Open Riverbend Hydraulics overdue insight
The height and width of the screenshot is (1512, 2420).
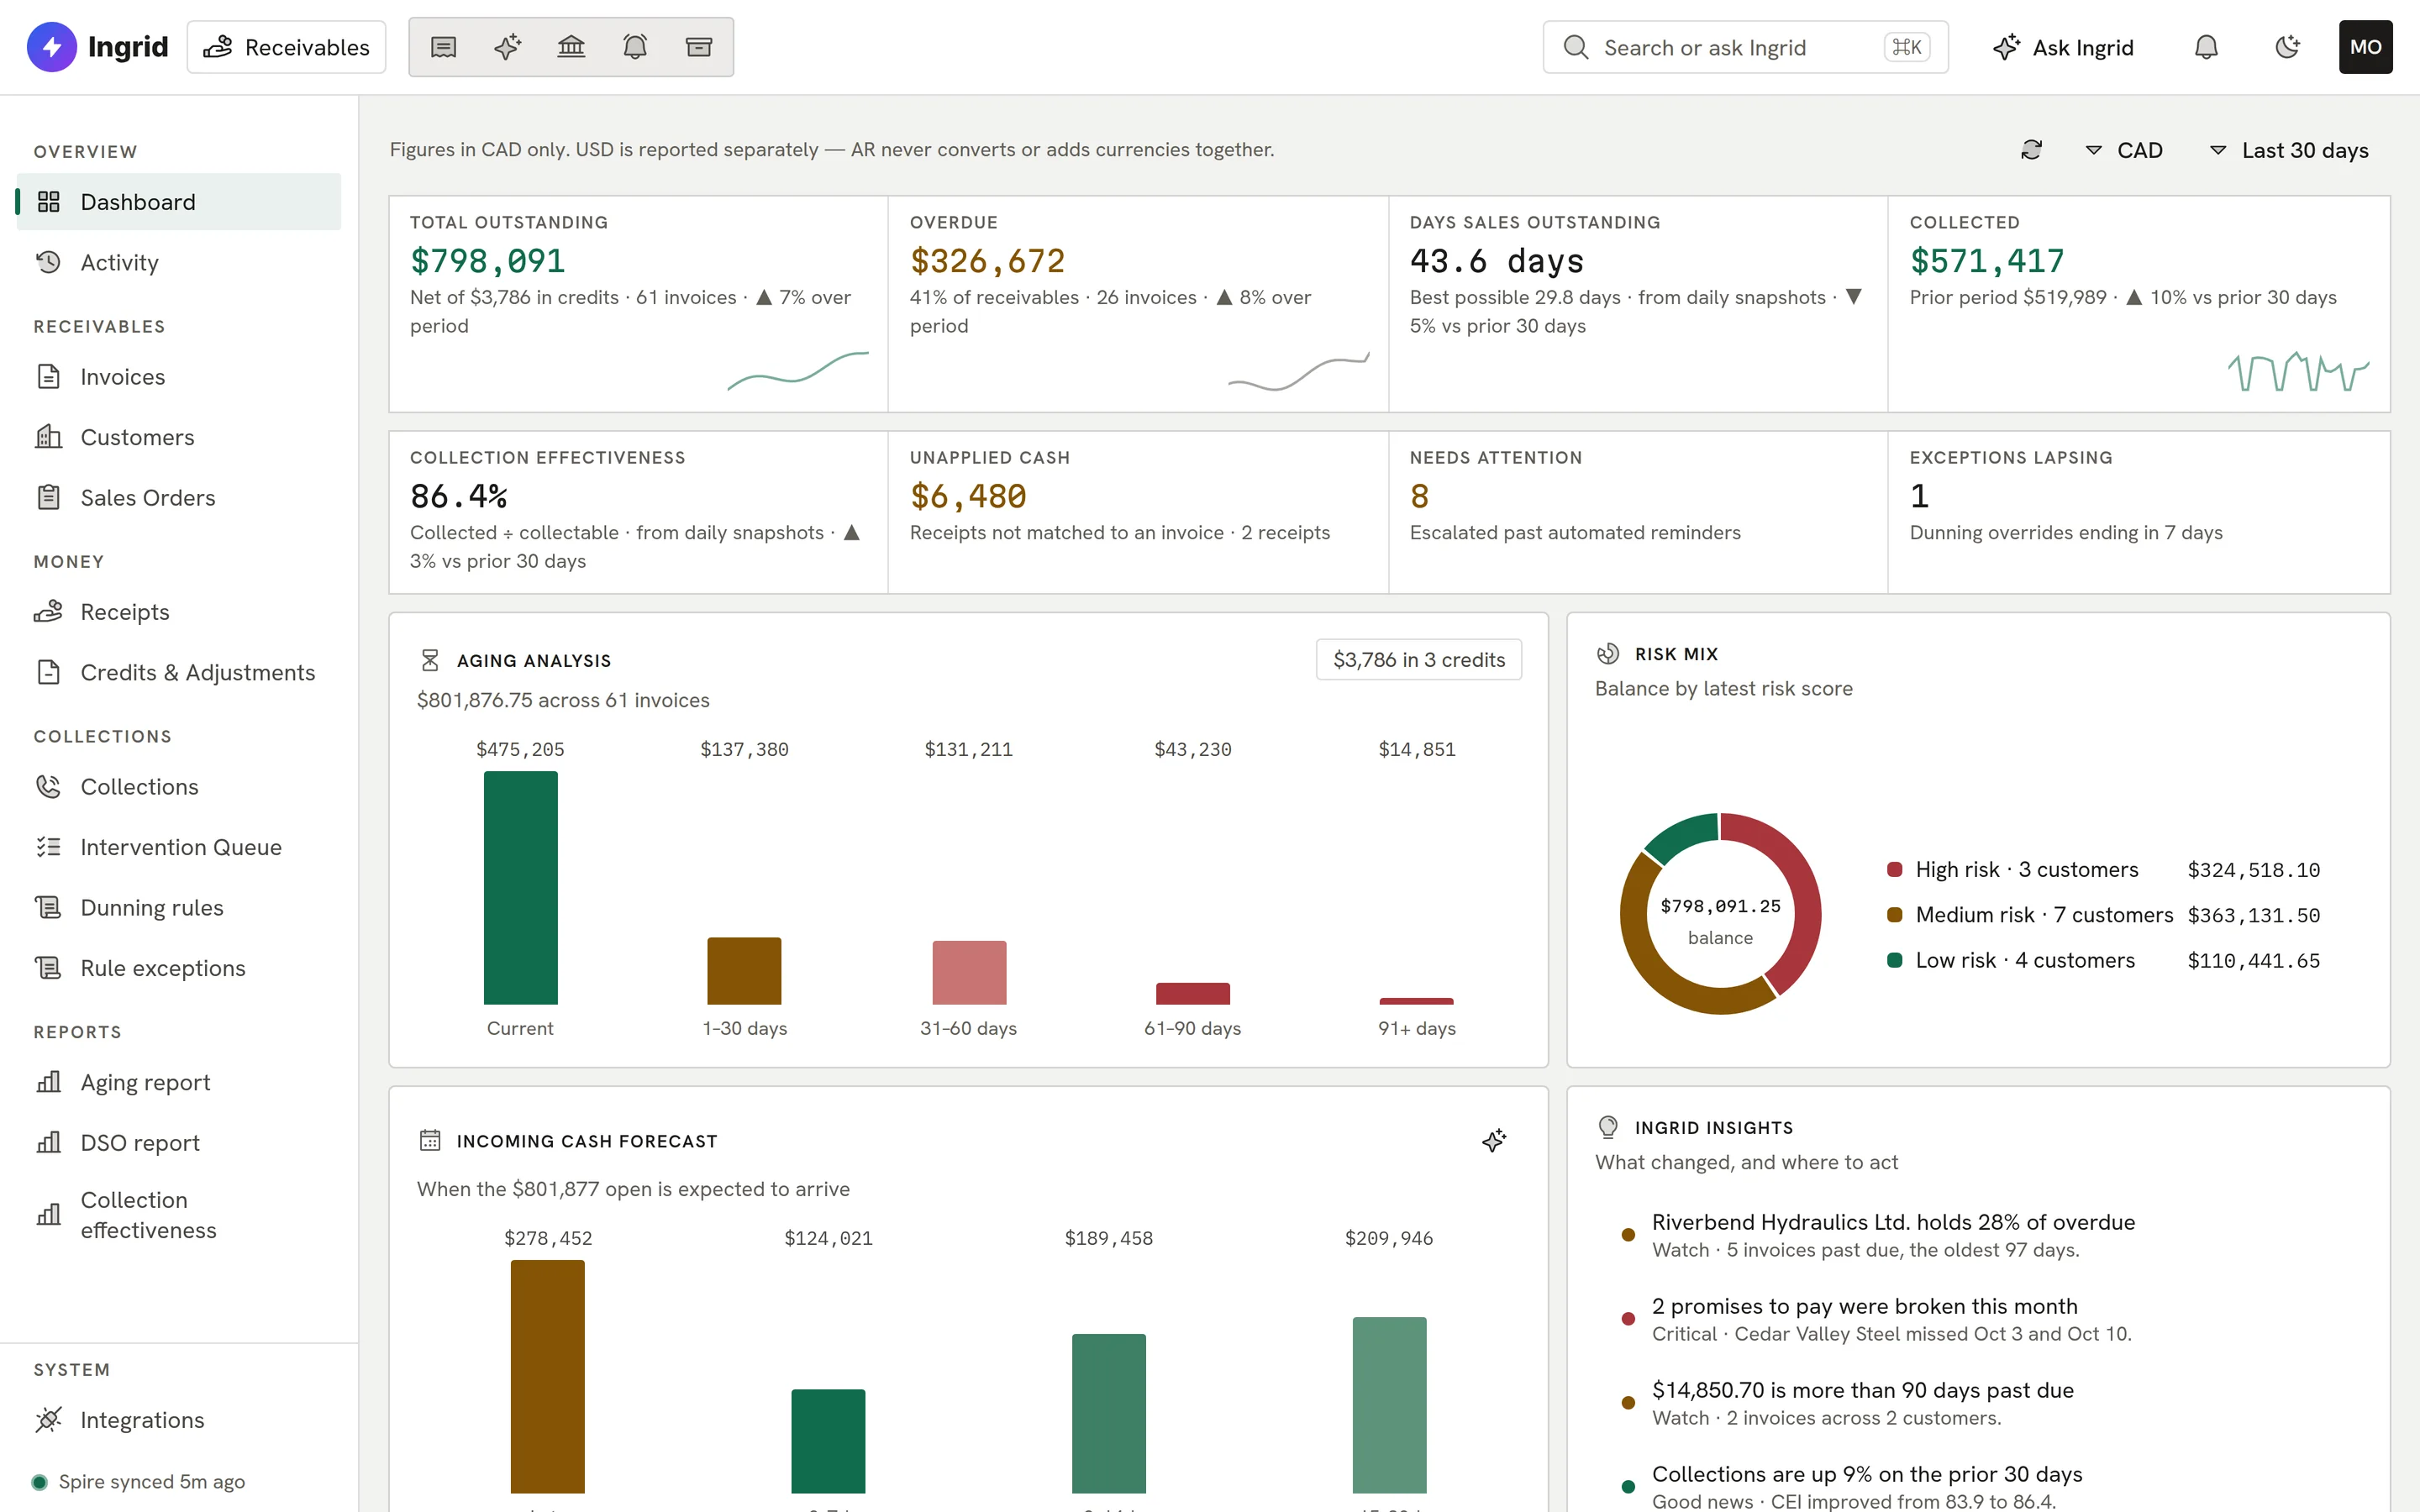coord(1978,1235)
